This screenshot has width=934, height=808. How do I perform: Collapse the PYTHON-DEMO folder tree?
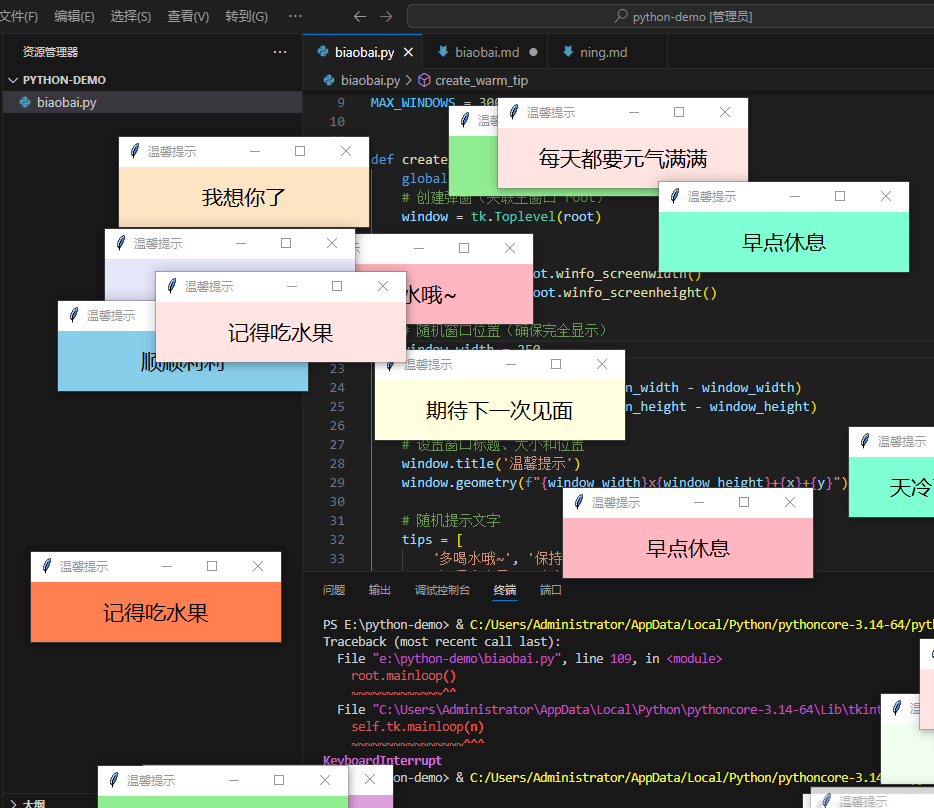point(13,80)
